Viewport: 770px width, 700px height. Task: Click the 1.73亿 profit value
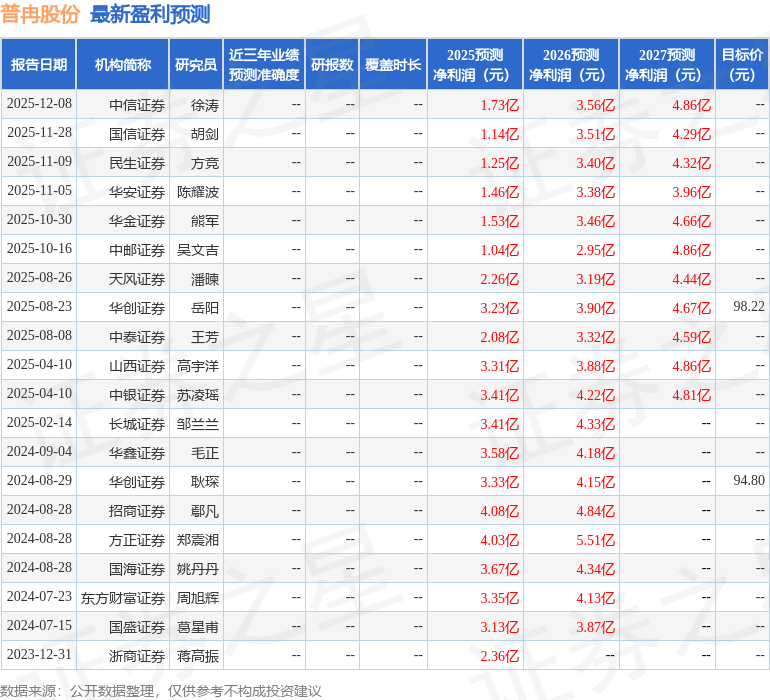pyautogui.click(x=499, y=105)
